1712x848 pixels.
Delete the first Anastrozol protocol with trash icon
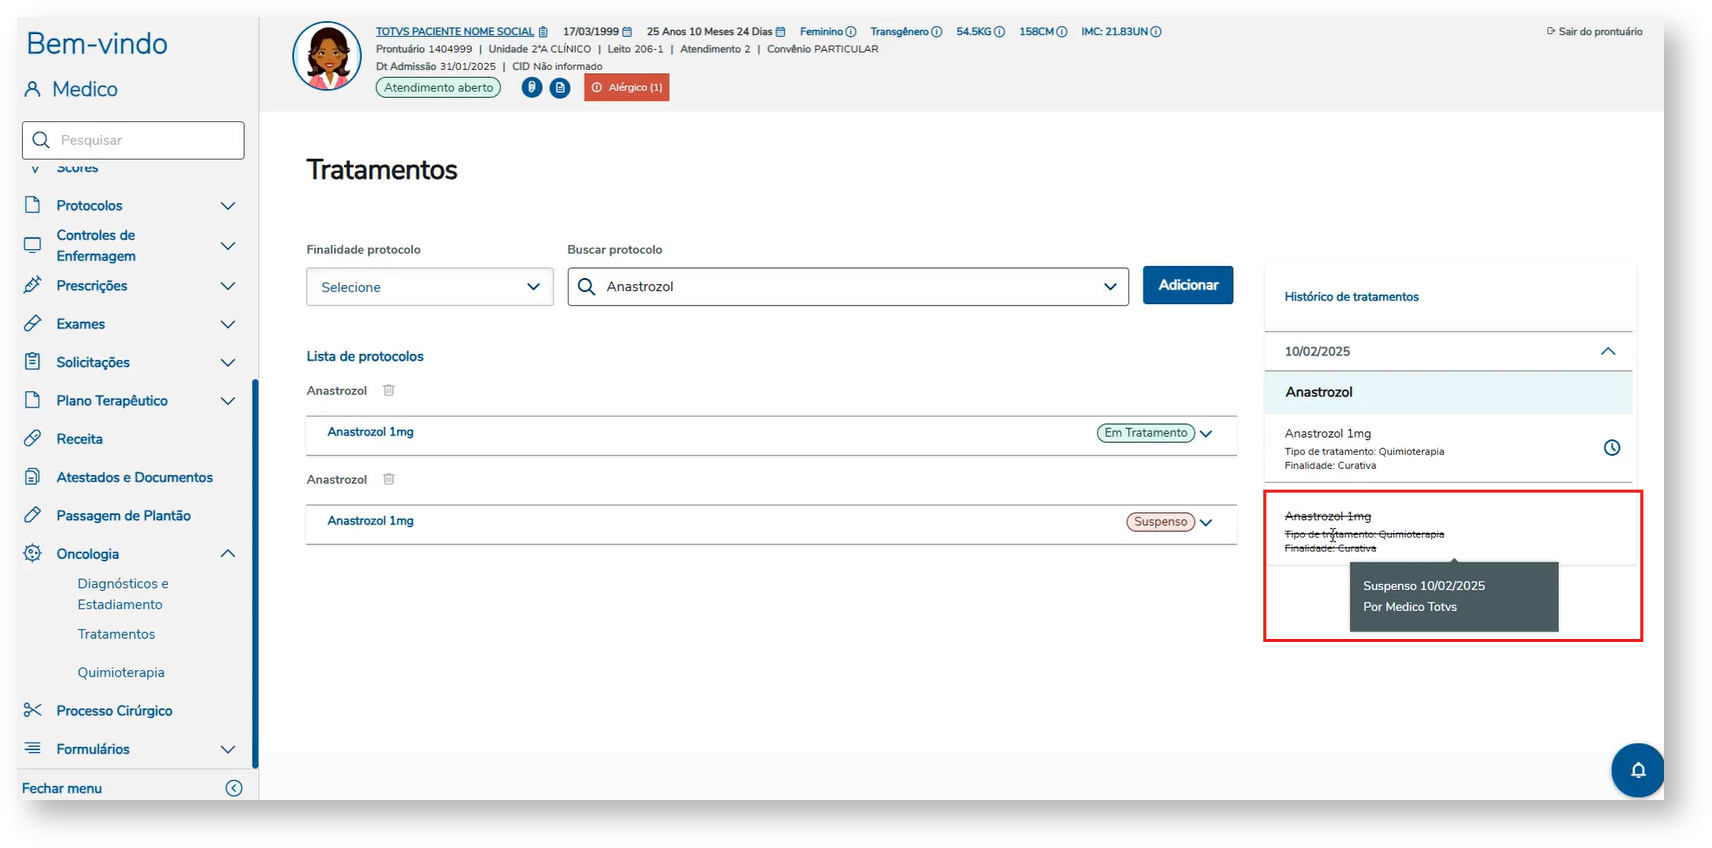coord(389,391)
